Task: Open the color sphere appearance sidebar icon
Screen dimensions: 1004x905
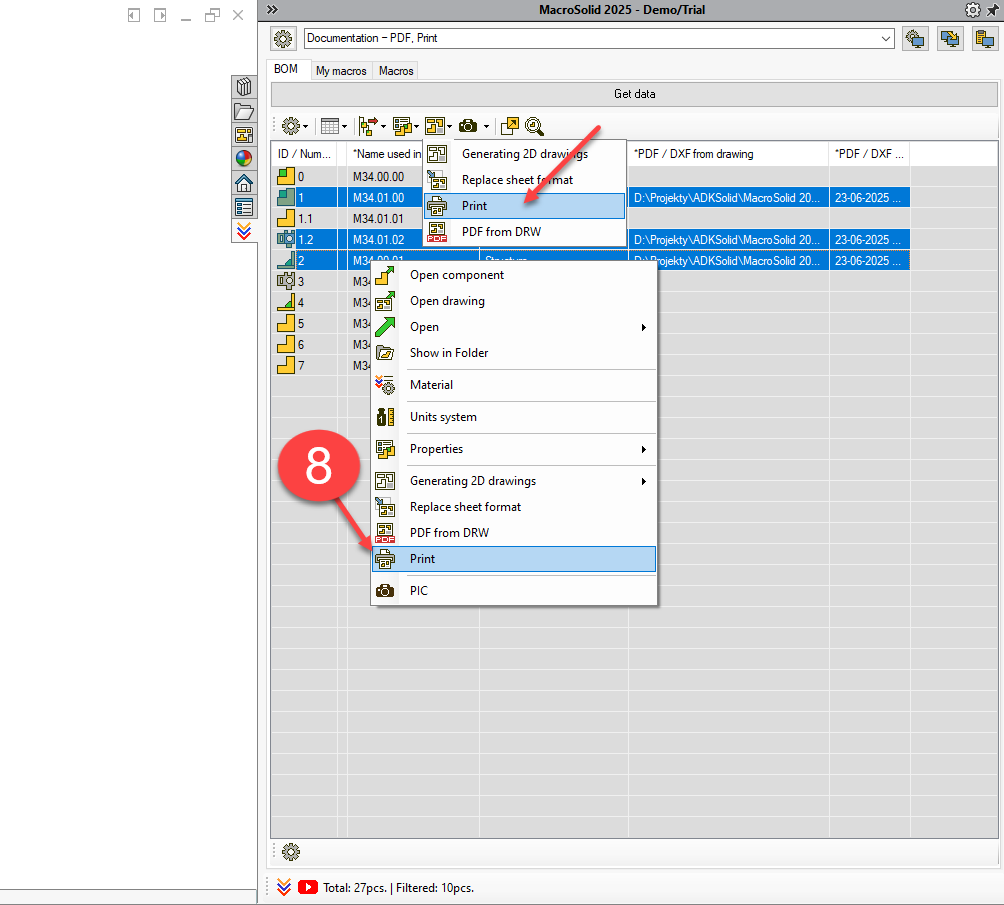Action: click(x=244, y=158)
